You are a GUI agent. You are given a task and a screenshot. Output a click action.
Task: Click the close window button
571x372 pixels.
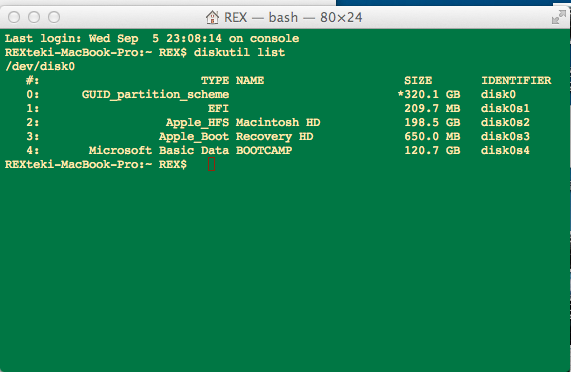(14, 17)
